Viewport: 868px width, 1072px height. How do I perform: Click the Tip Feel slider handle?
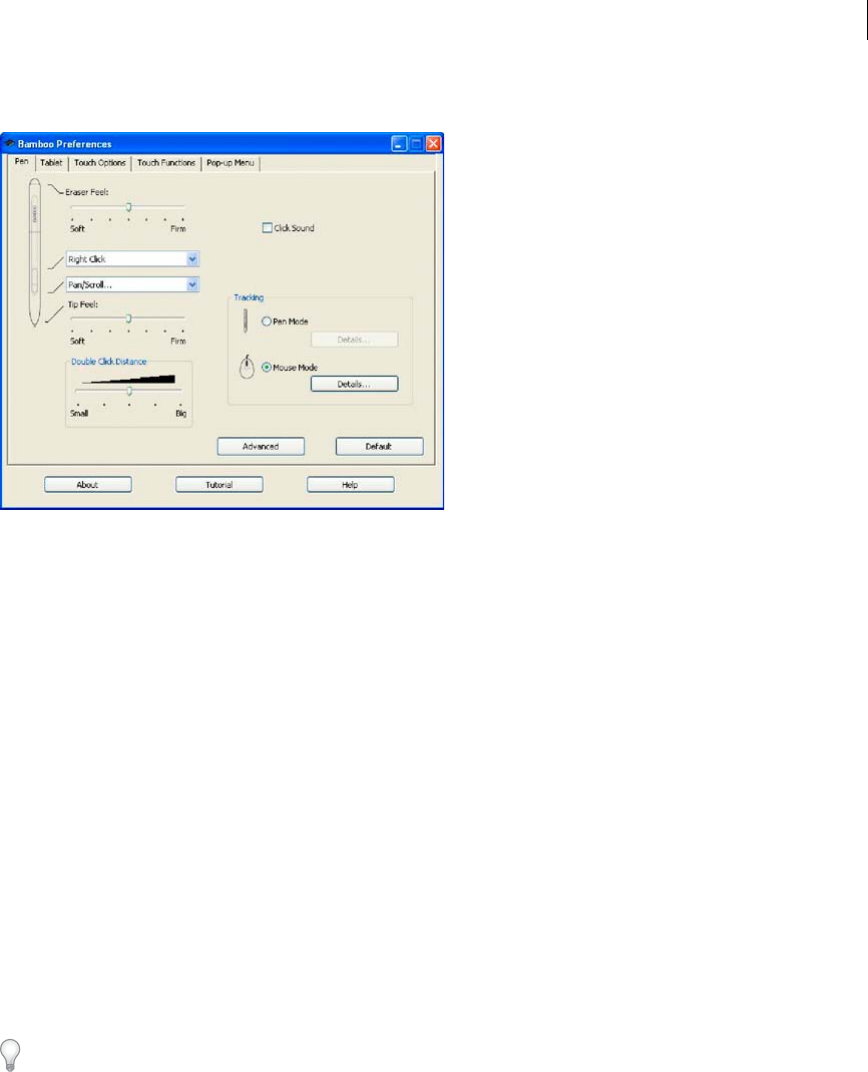pyautogui.click(x=128, y=319)
